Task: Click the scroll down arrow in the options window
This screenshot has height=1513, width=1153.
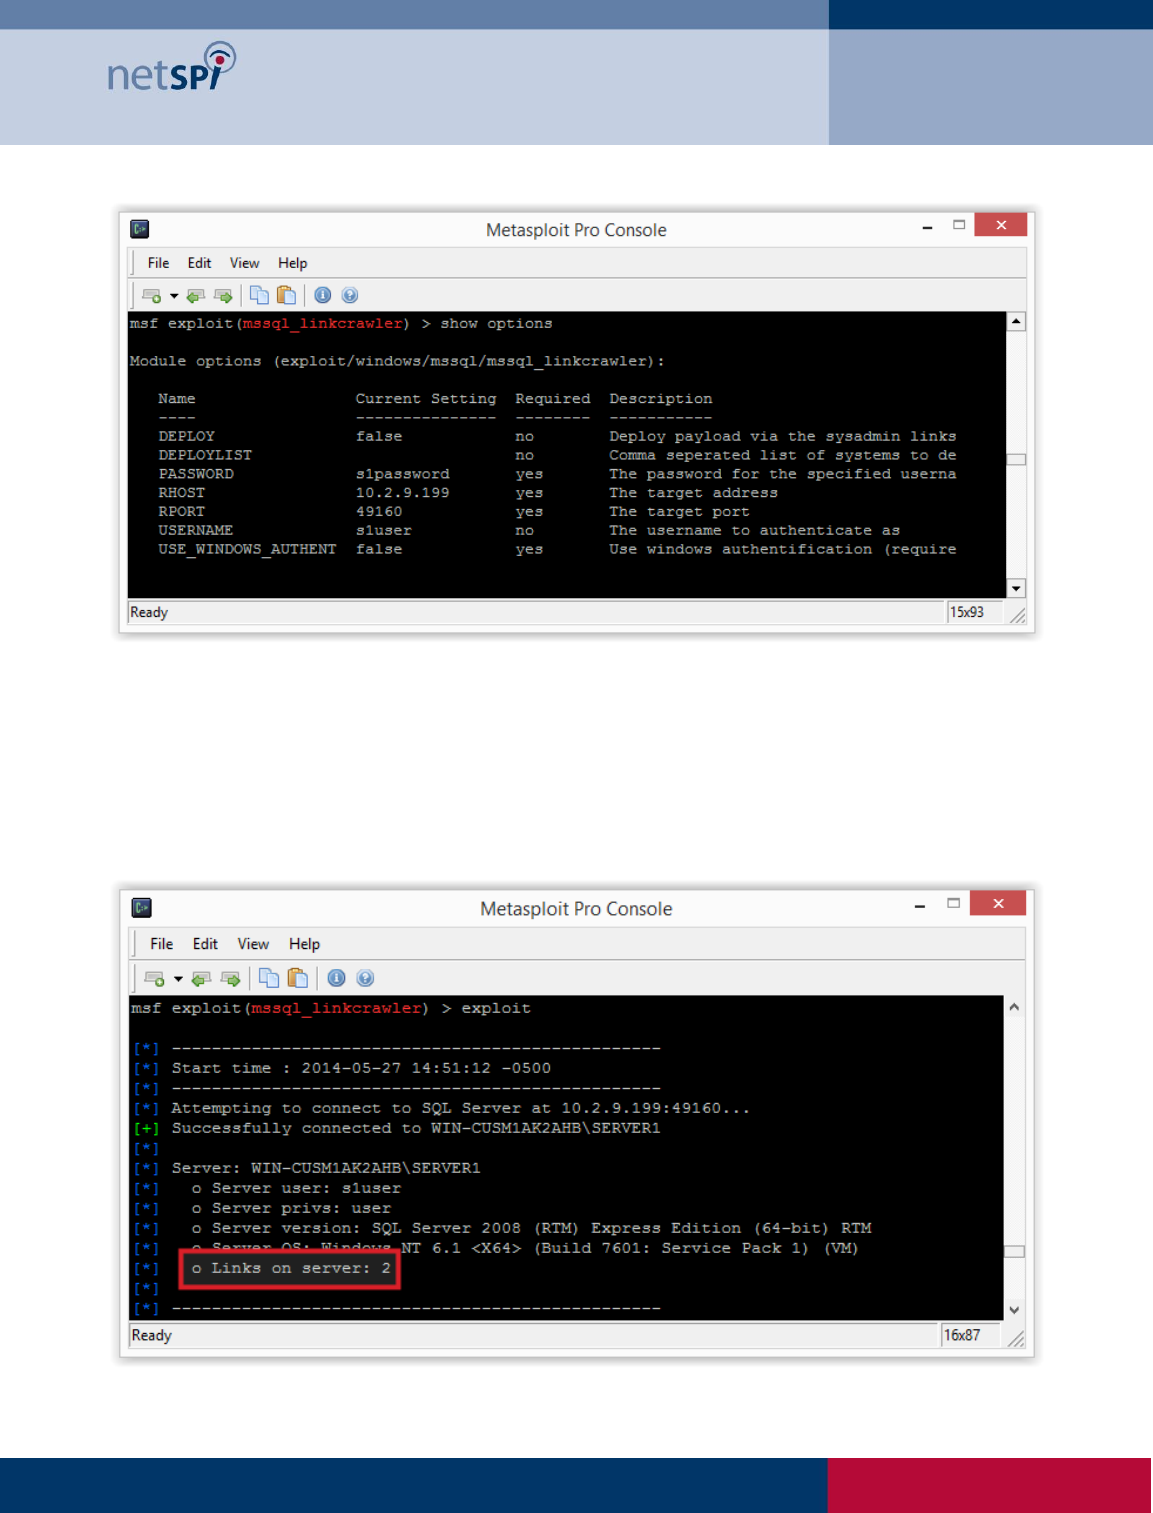Action: [1016, 589]
